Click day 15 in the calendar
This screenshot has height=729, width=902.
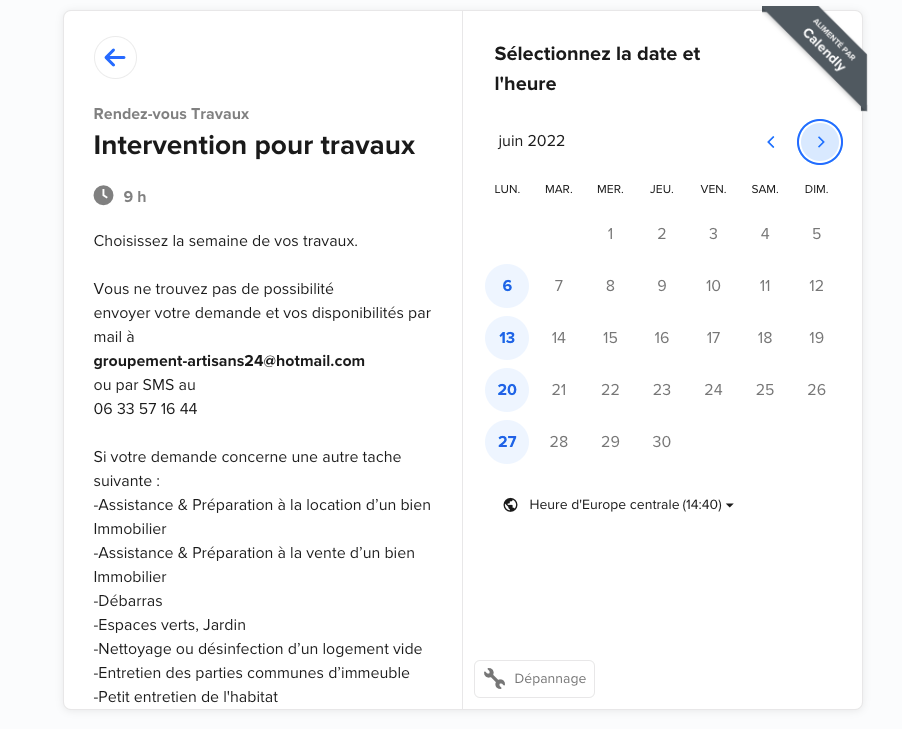(610, 338)
